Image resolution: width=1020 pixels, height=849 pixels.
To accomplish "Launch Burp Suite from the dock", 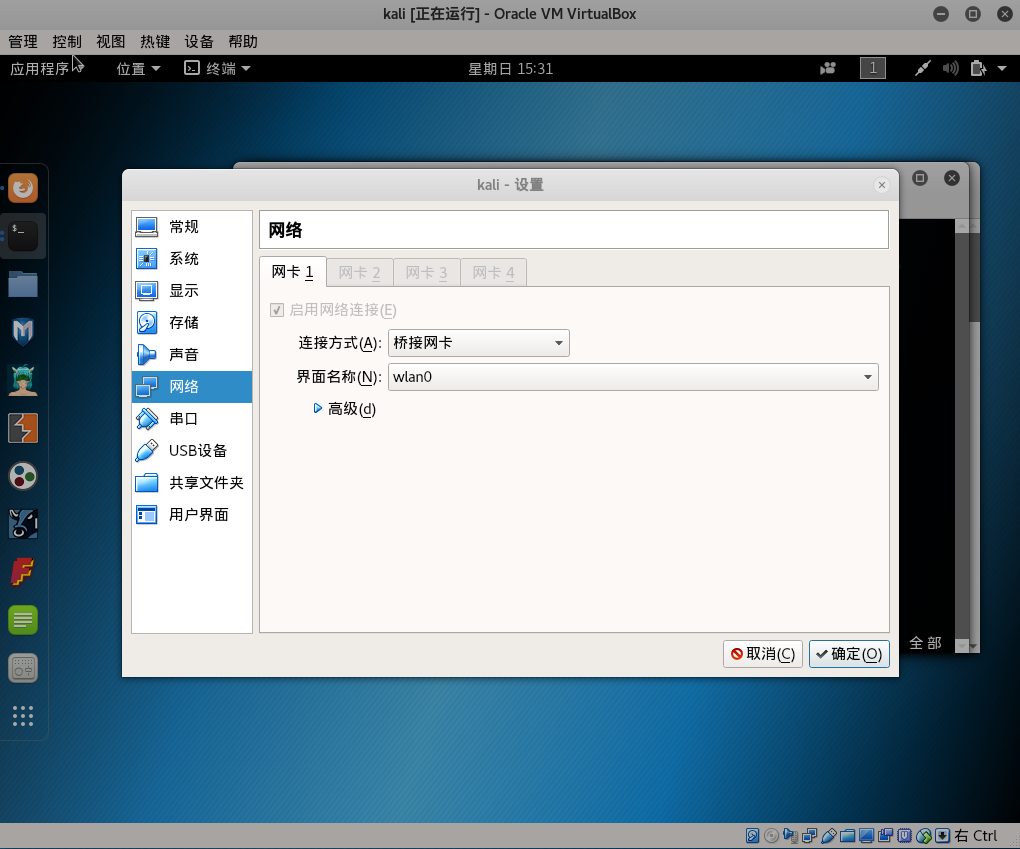I will [23, 428].
